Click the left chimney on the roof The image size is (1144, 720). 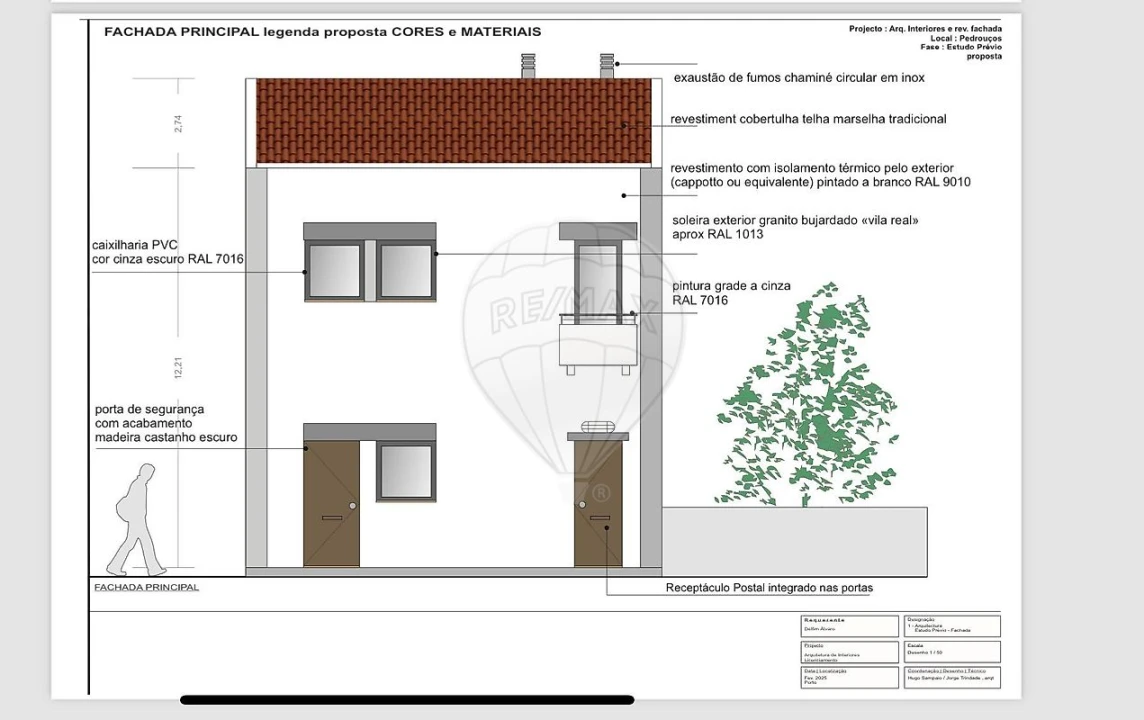click(528, 66)
